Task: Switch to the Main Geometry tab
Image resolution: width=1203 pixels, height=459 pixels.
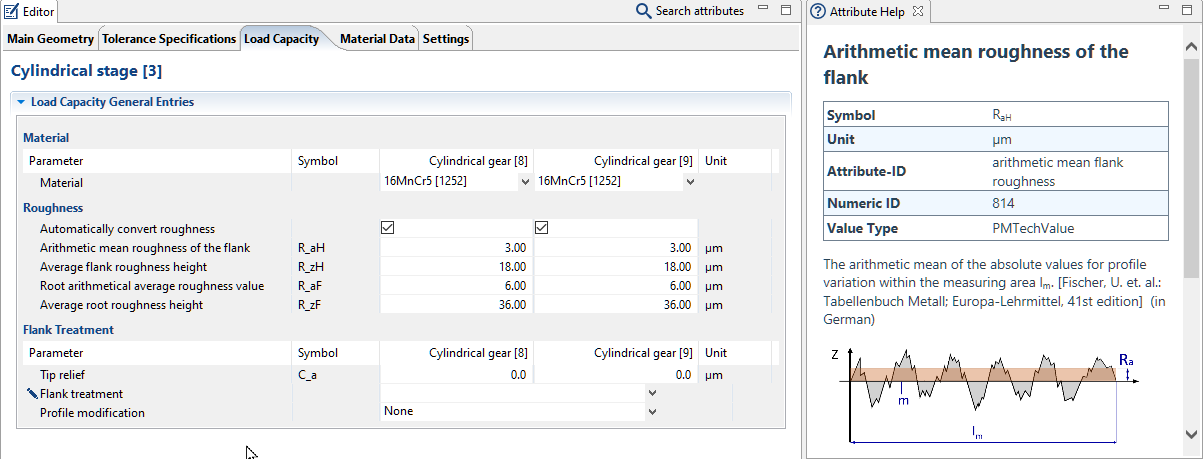Action: click(x=50, y=39)
